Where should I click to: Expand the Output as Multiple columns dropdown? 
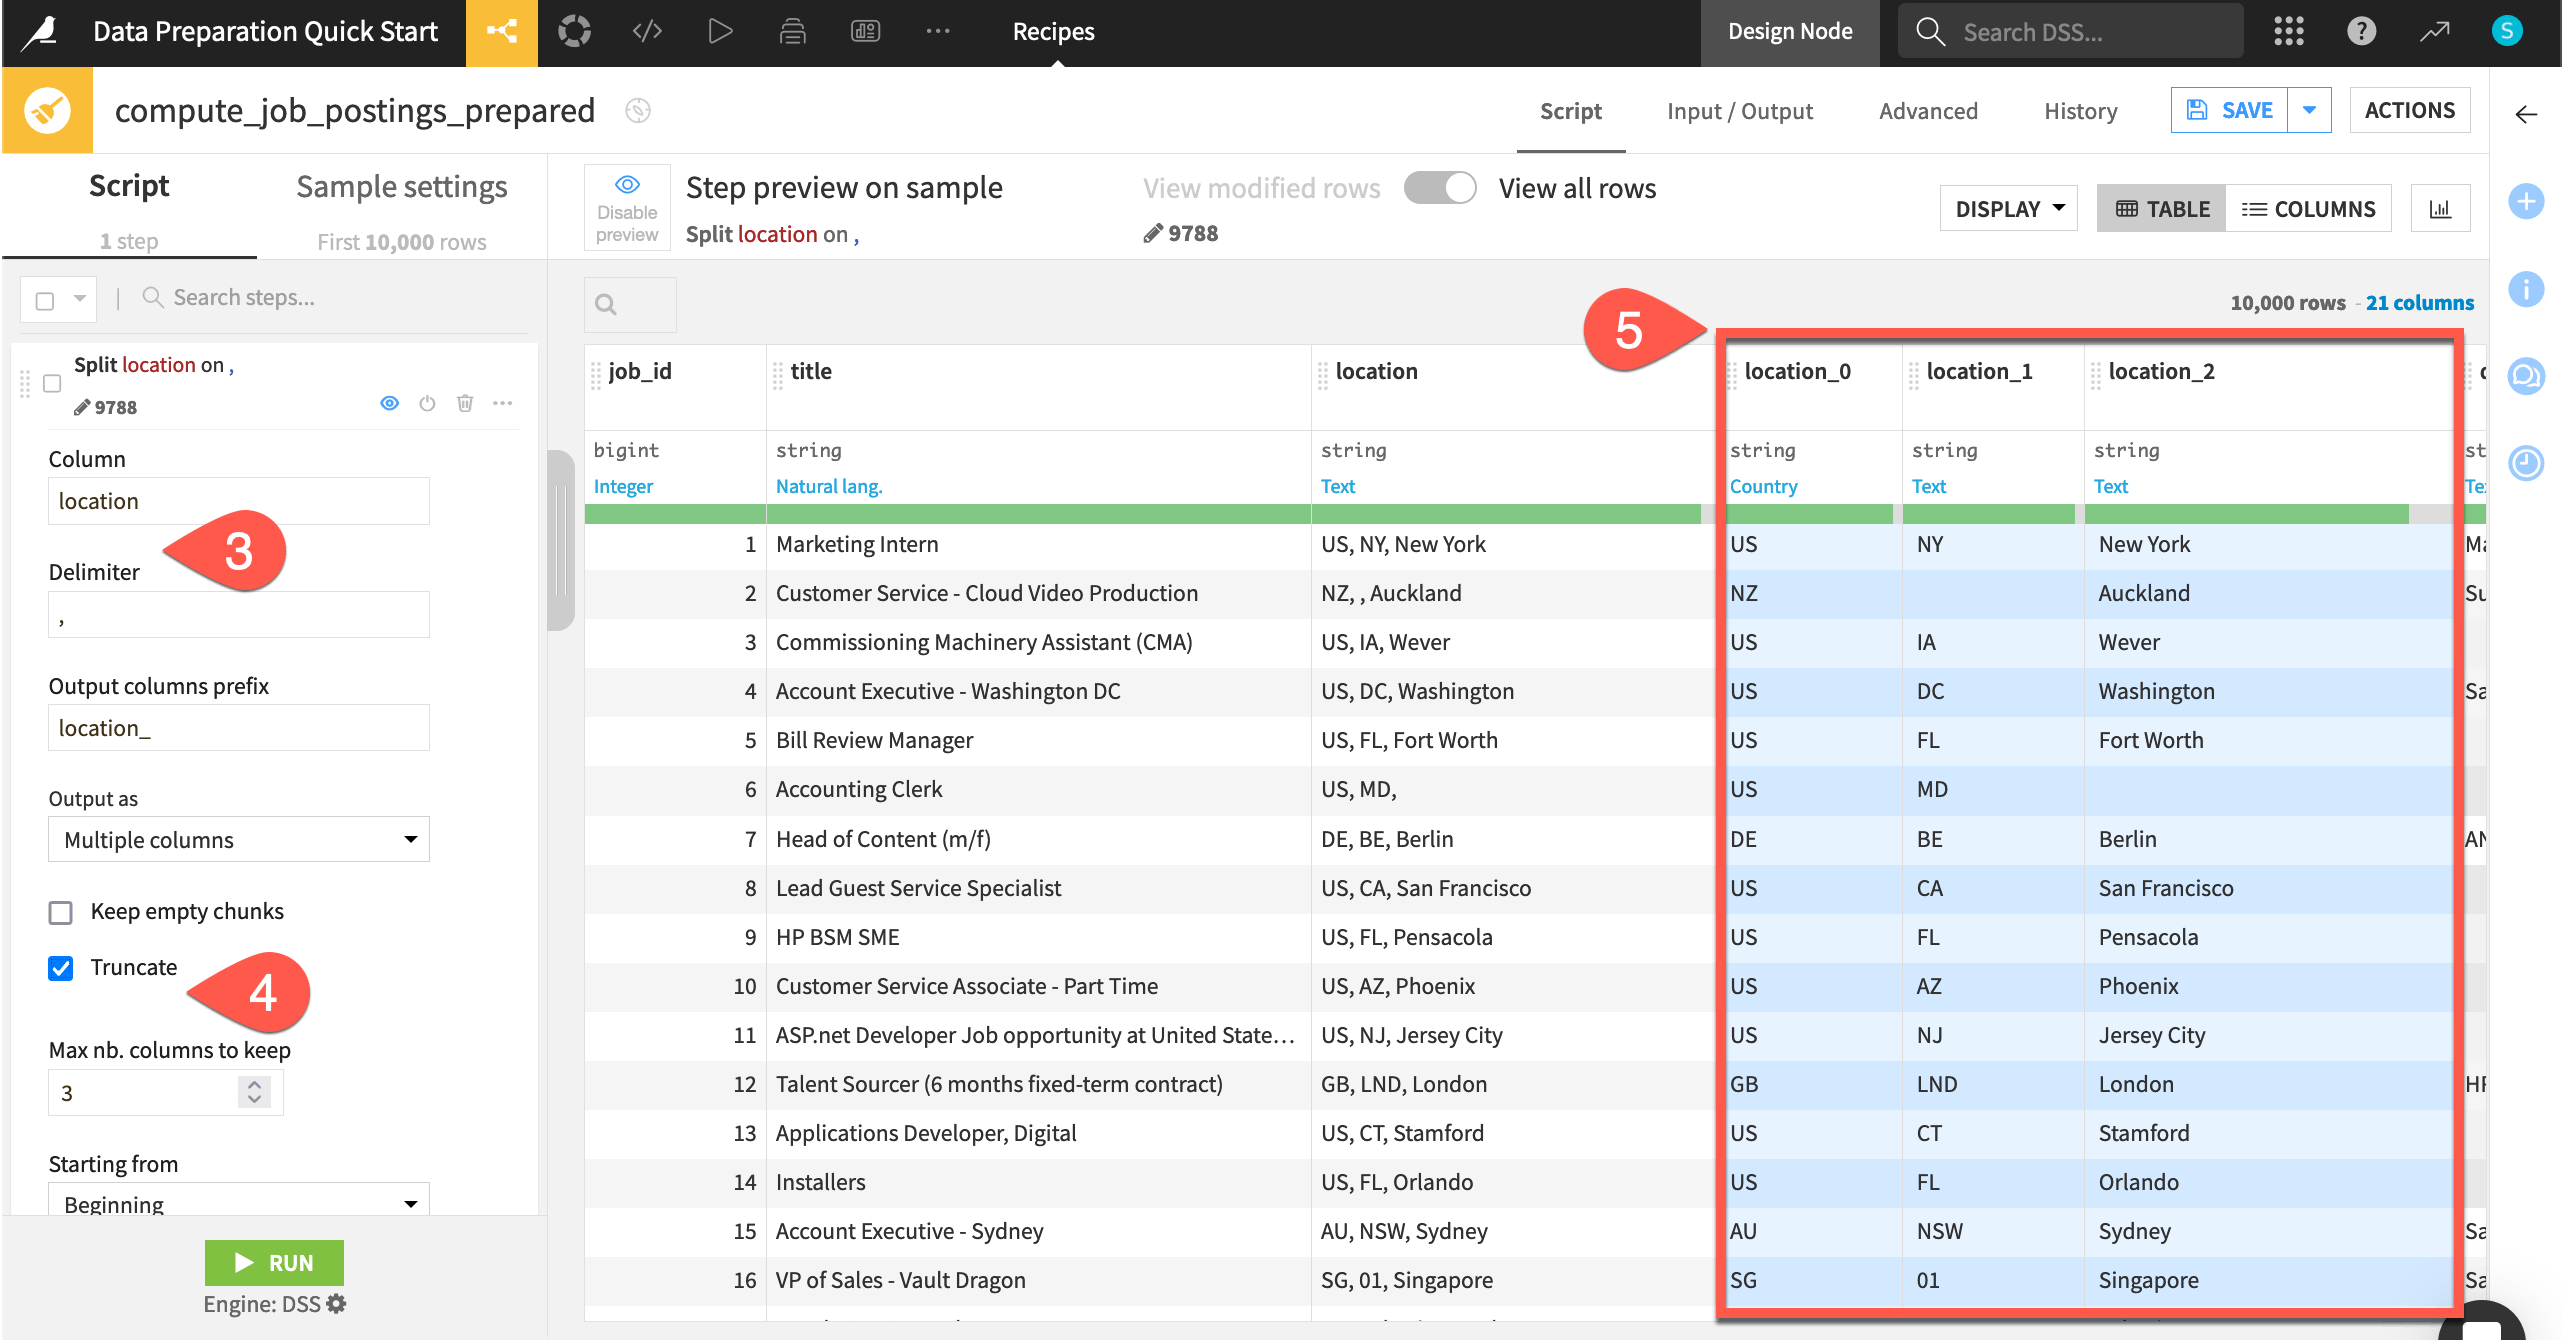coord(238,840)
